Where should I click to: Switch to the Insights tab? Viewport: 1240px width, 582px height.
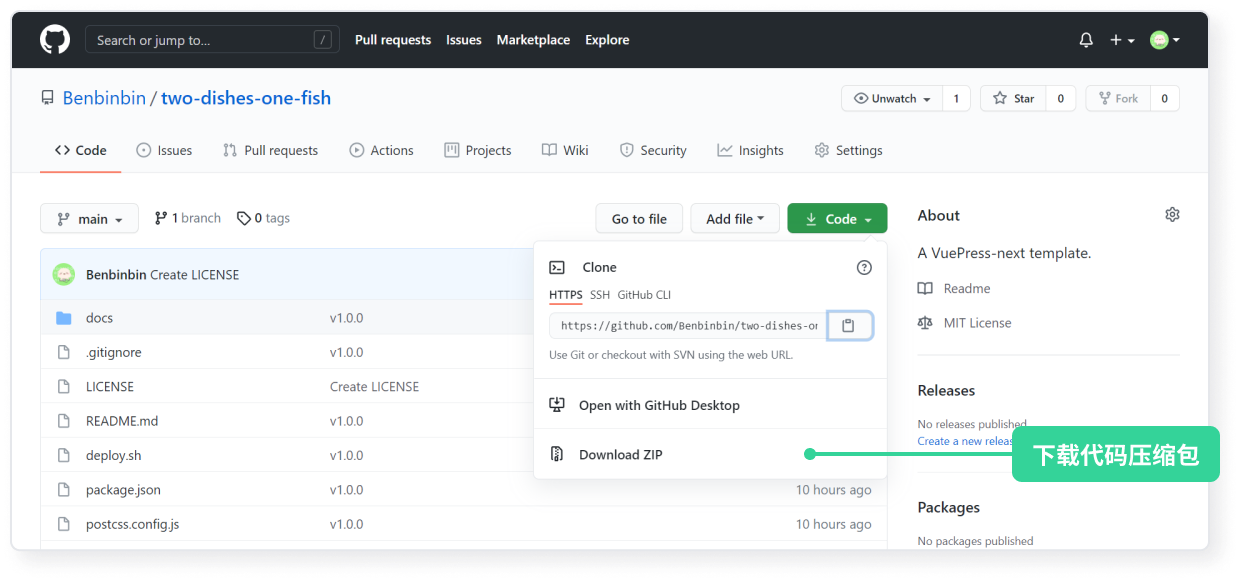[x=750, y=150]
